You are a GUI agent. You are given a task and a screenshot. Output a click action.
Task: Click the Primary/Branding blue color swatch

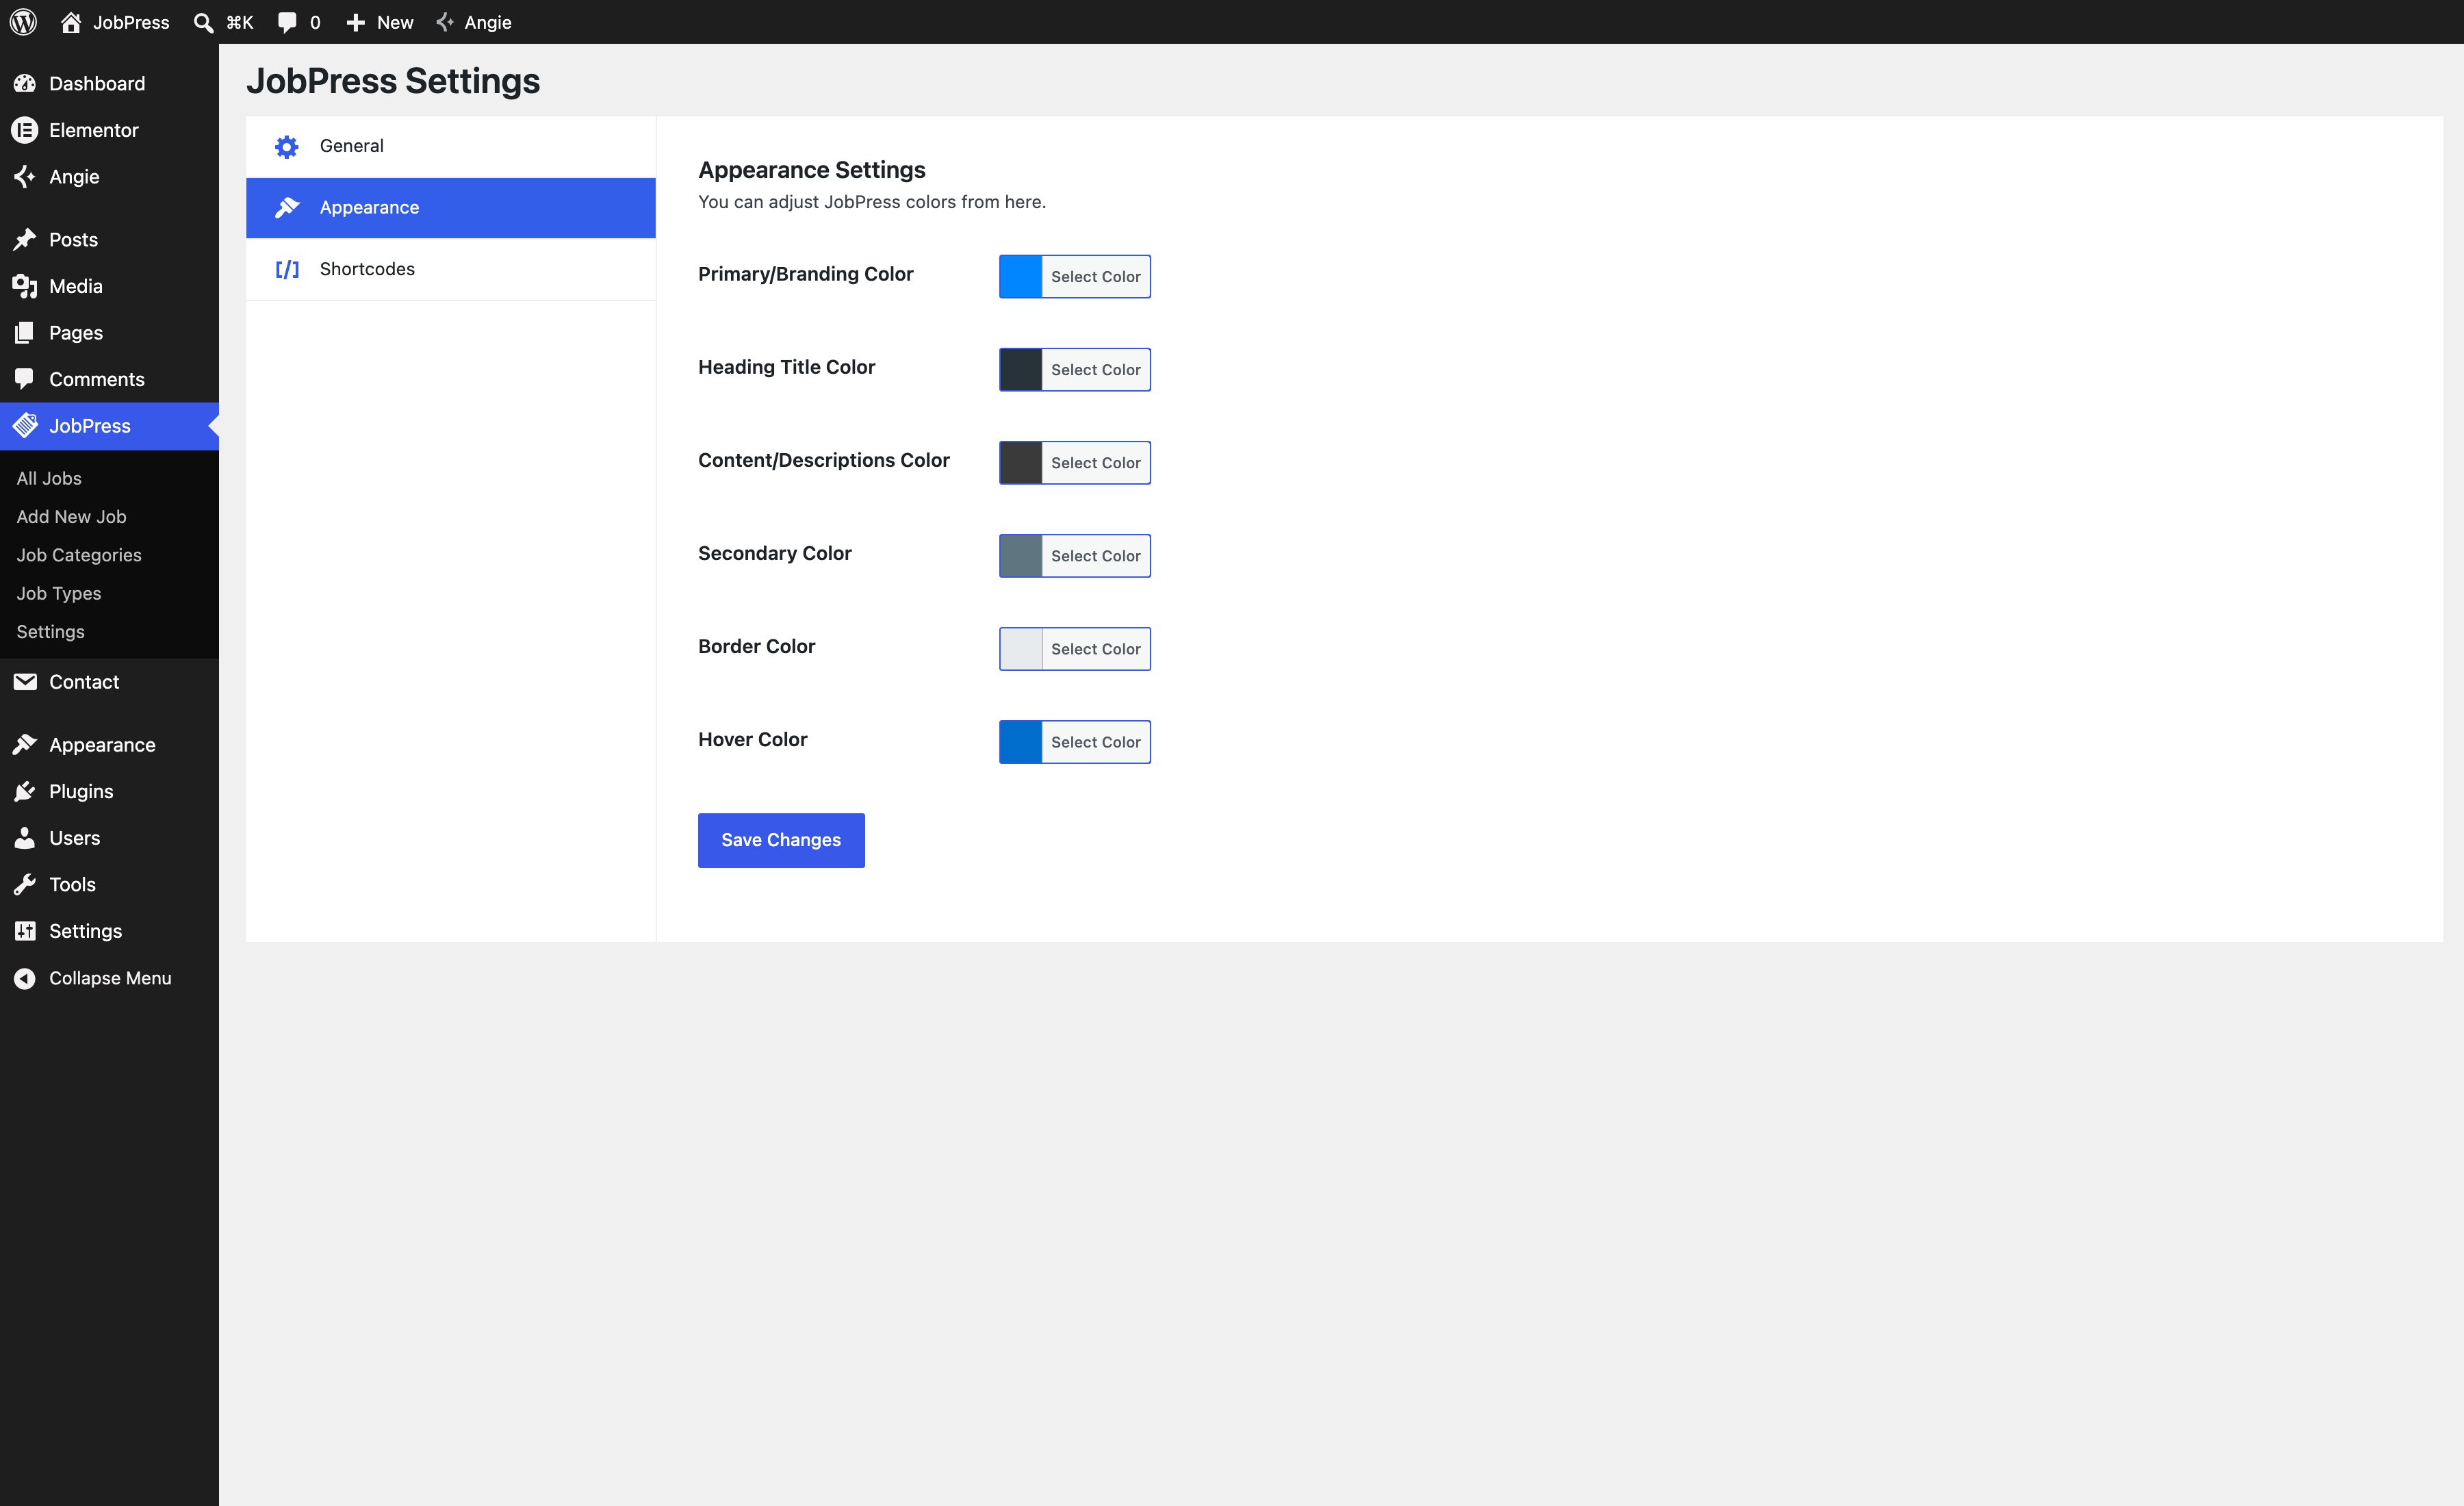(x=1021, y=277)
